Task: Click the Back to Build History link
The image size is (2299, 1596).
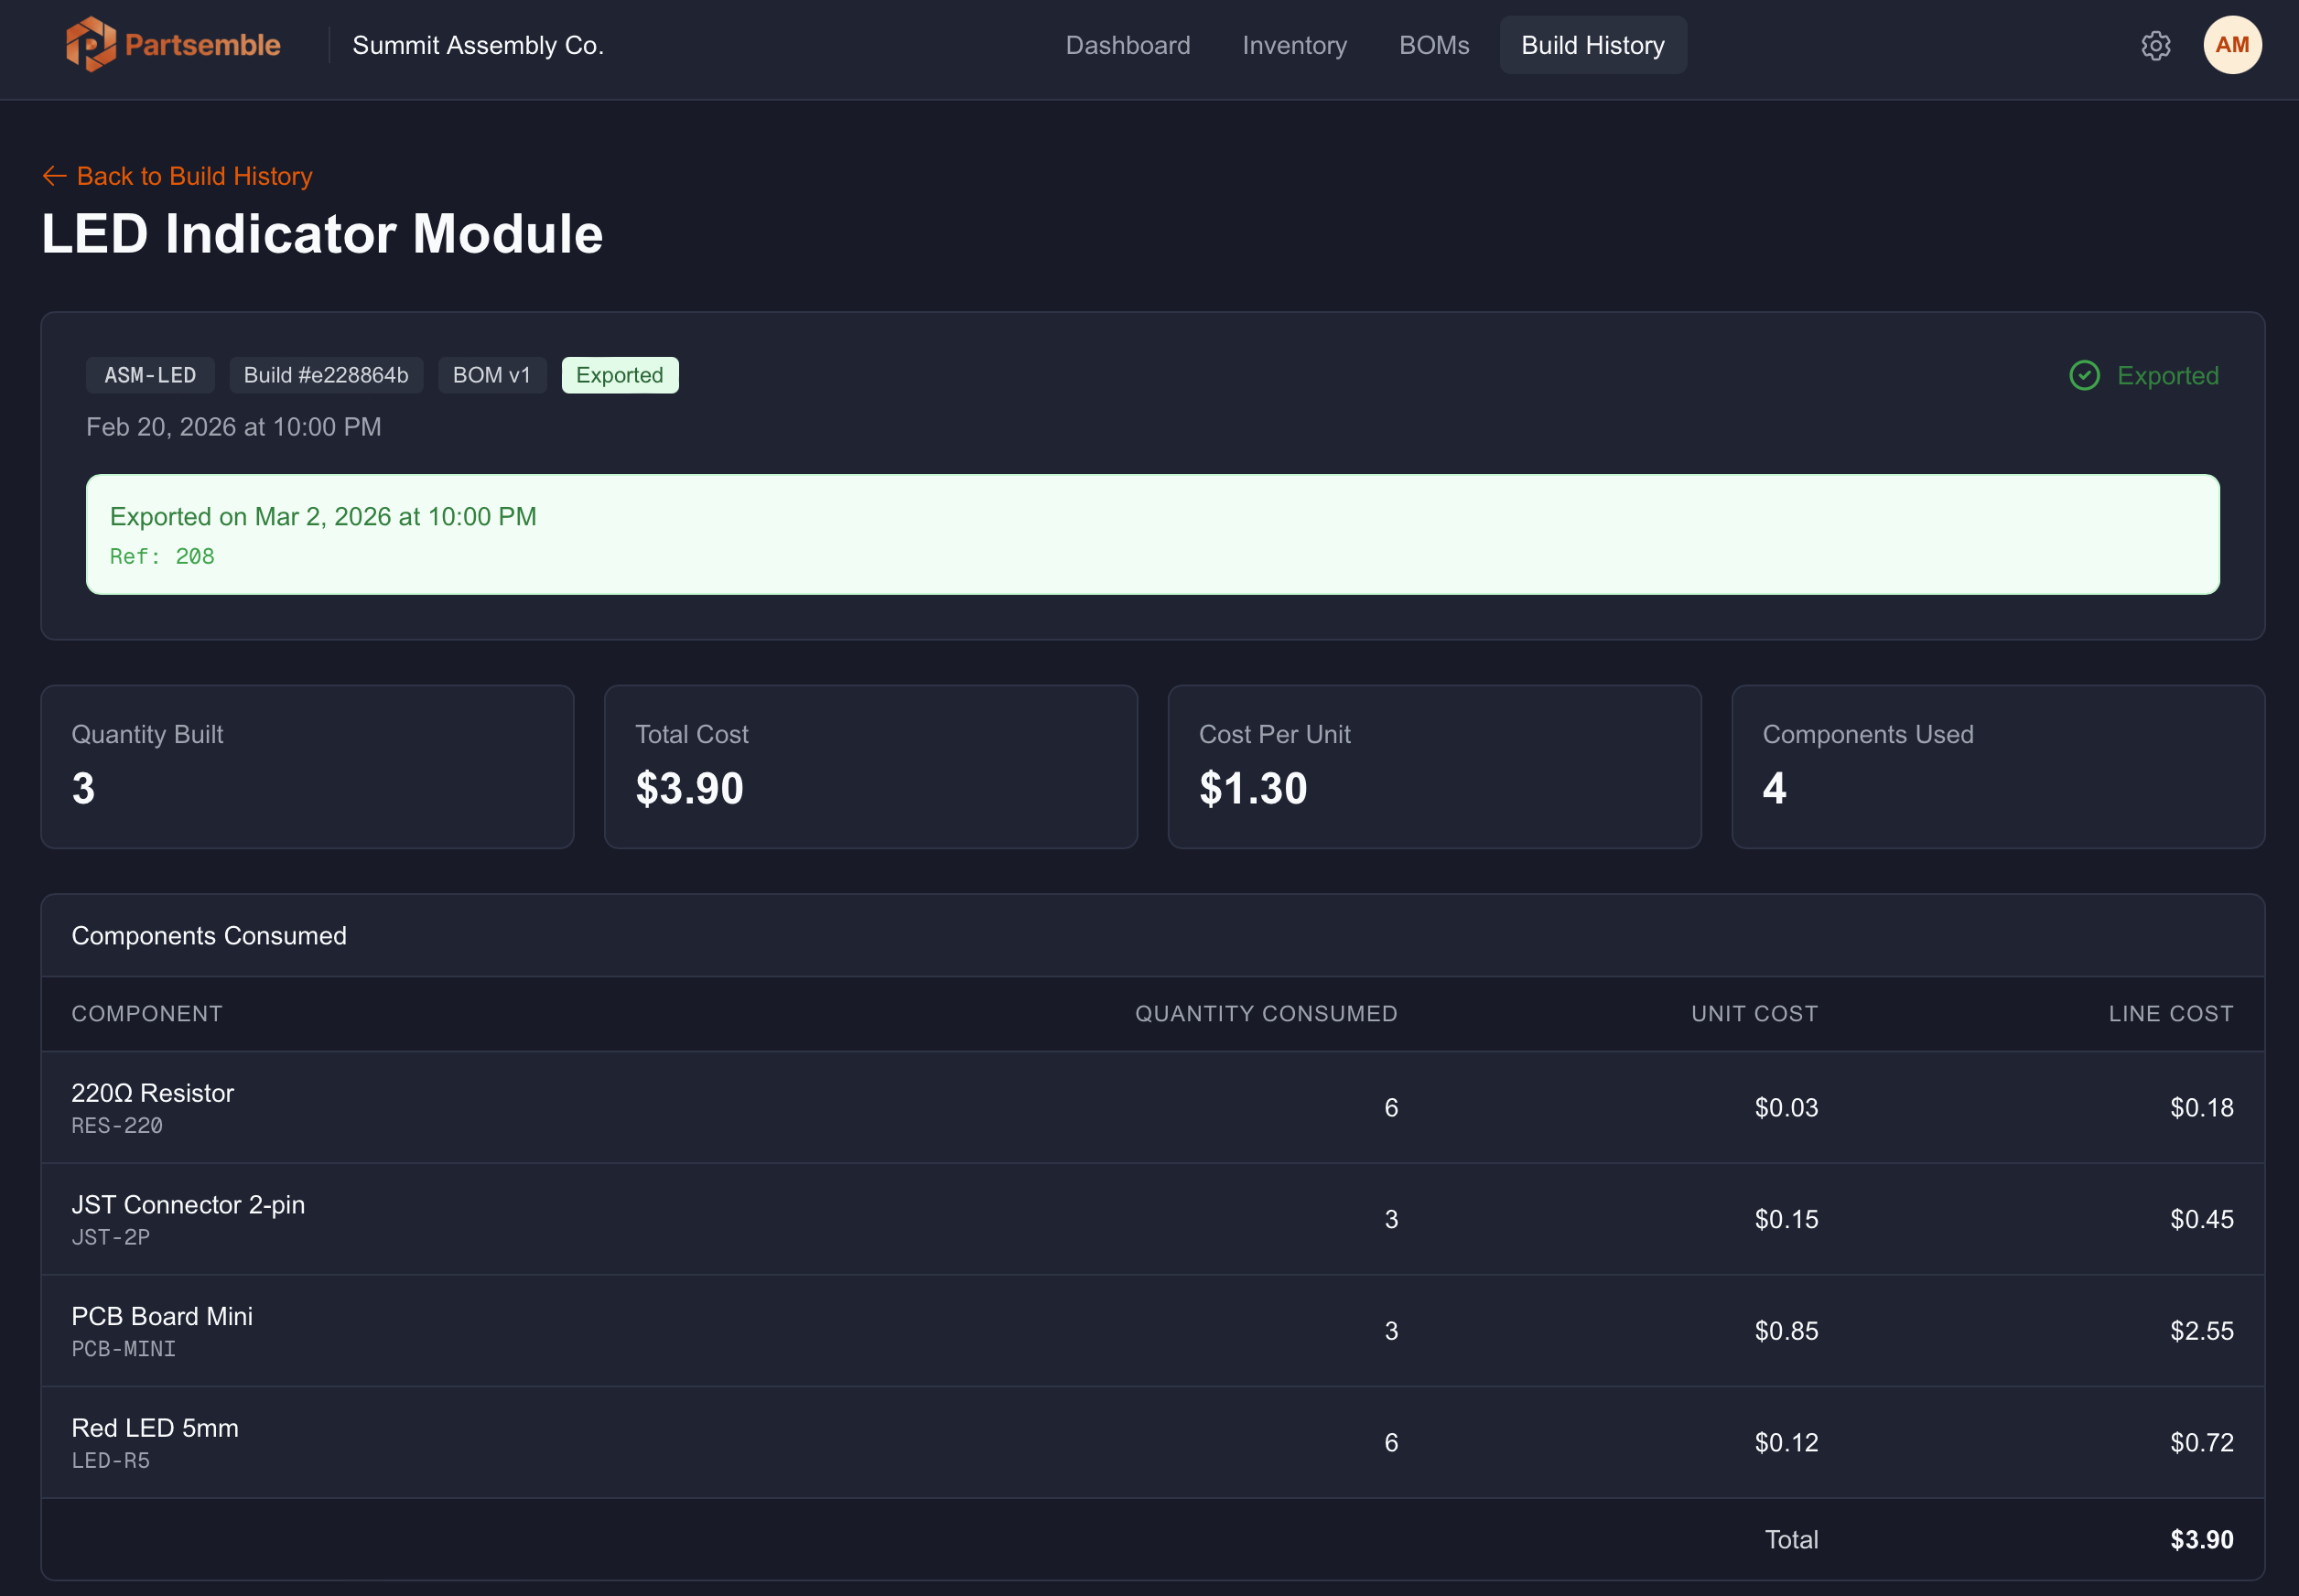Action: coord(193,175)
